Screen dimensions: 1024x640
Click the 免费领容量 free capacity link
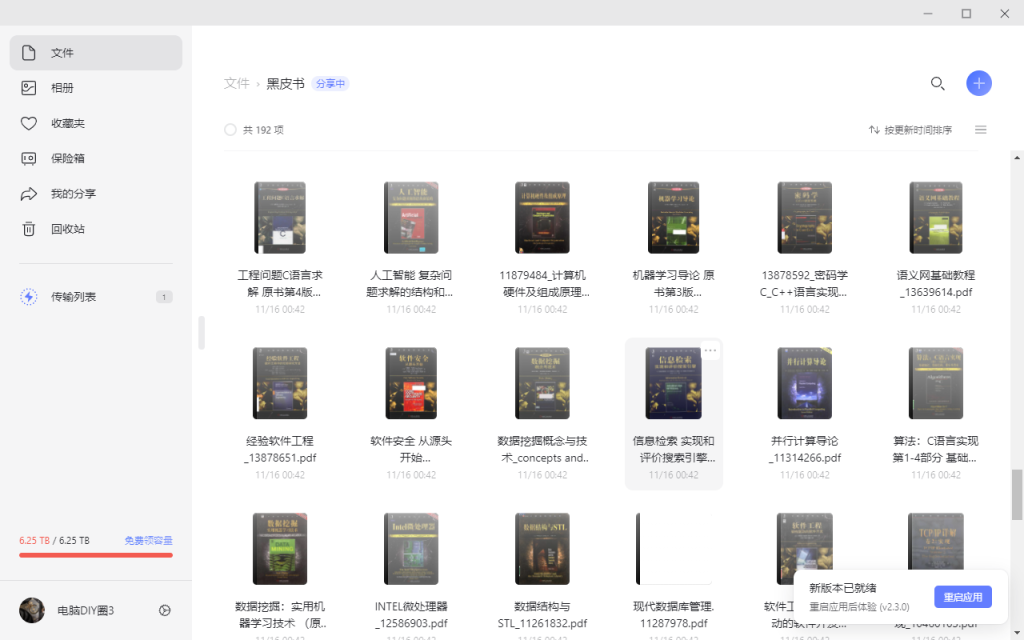pos(148,540)
